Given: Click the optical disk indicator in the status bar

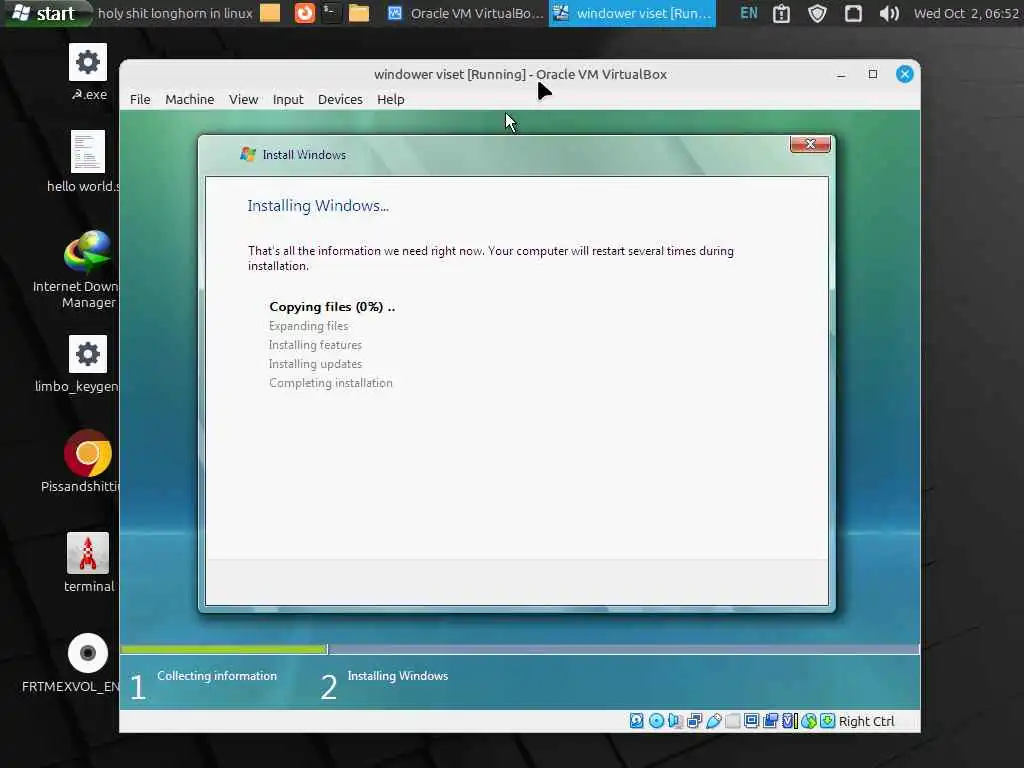Looking at the screenshot, I should (x=656, y=720).
